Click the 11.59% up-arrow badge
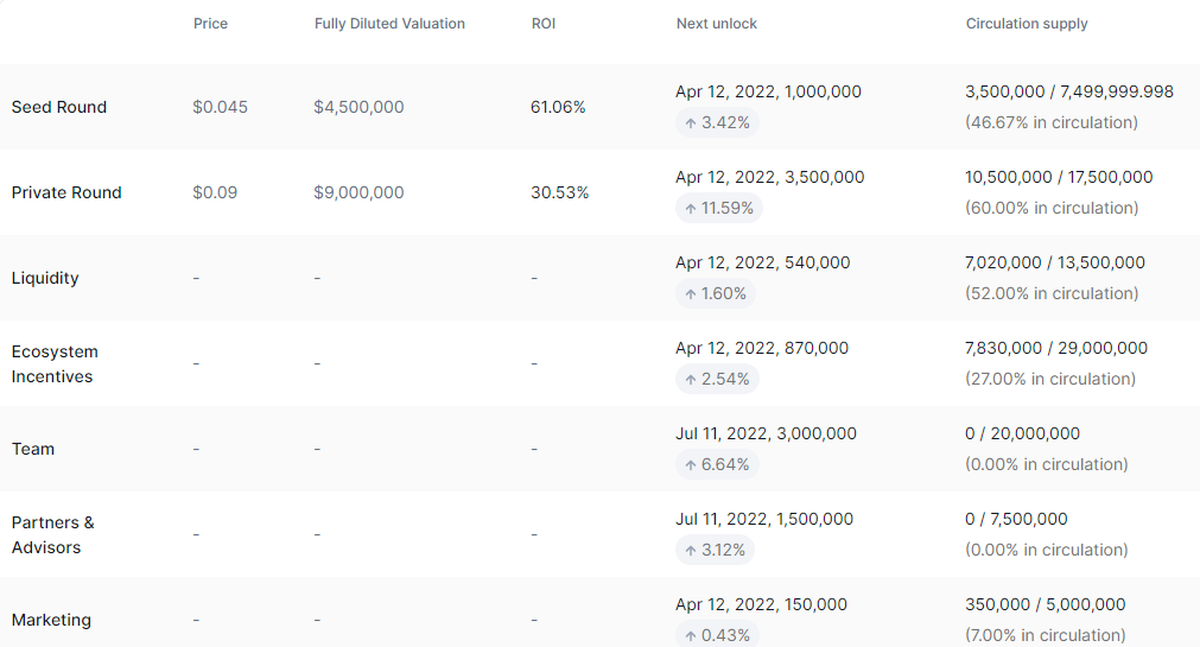1200x647 pixels. click(720, 208)
